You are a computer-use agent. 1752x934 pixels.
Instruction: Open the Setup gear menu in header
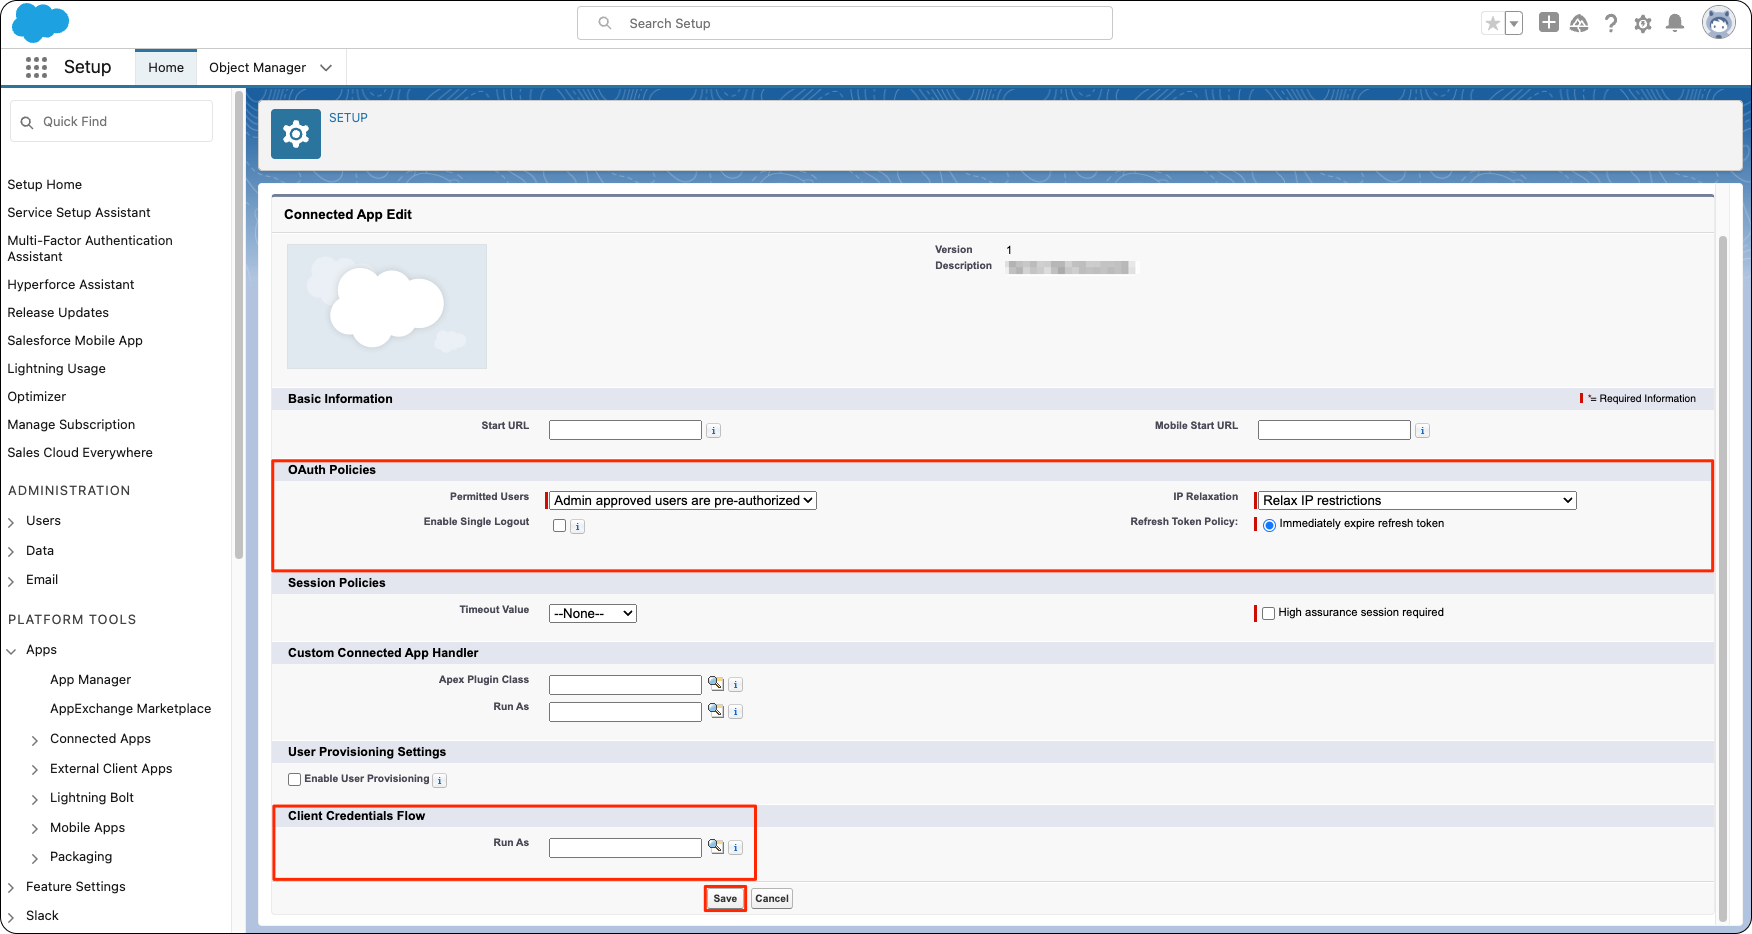(x=1643, y=23)
